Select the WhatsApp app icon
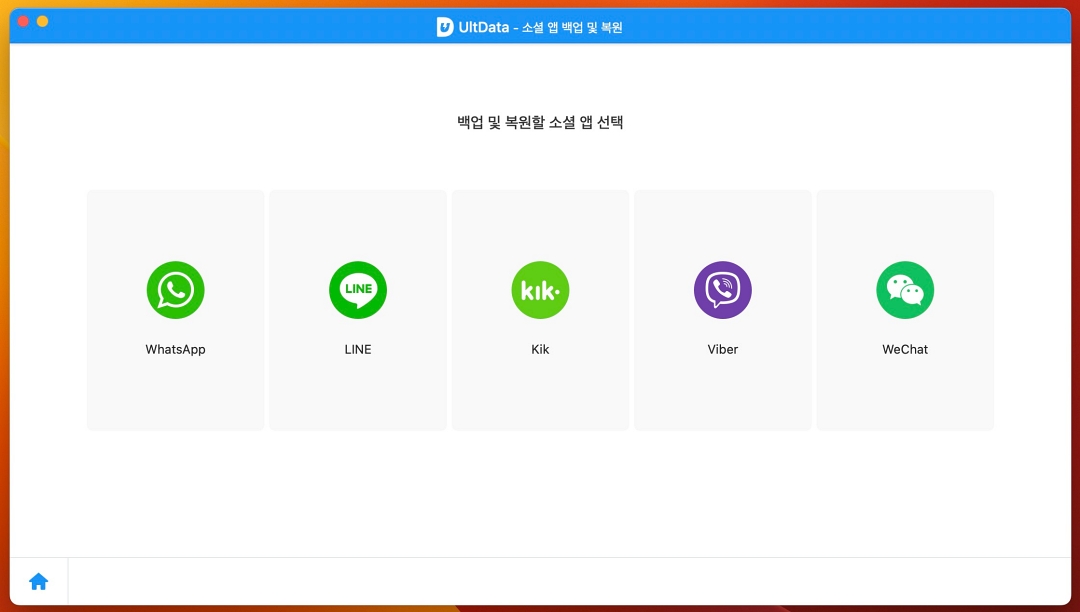The width and height of the screenshot is (1080, 612). coord(176,290)
